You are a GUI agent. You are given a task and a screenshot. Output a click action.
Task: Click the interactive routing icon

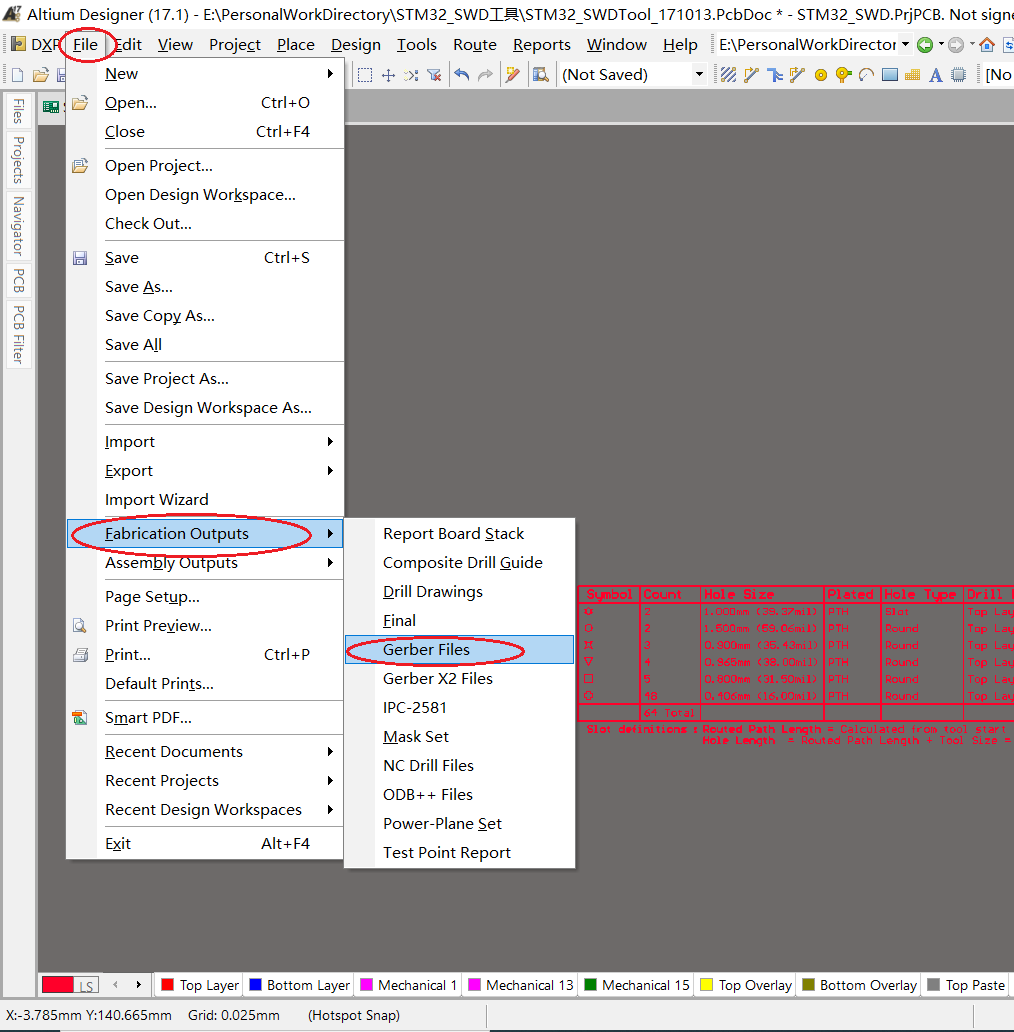751,75
